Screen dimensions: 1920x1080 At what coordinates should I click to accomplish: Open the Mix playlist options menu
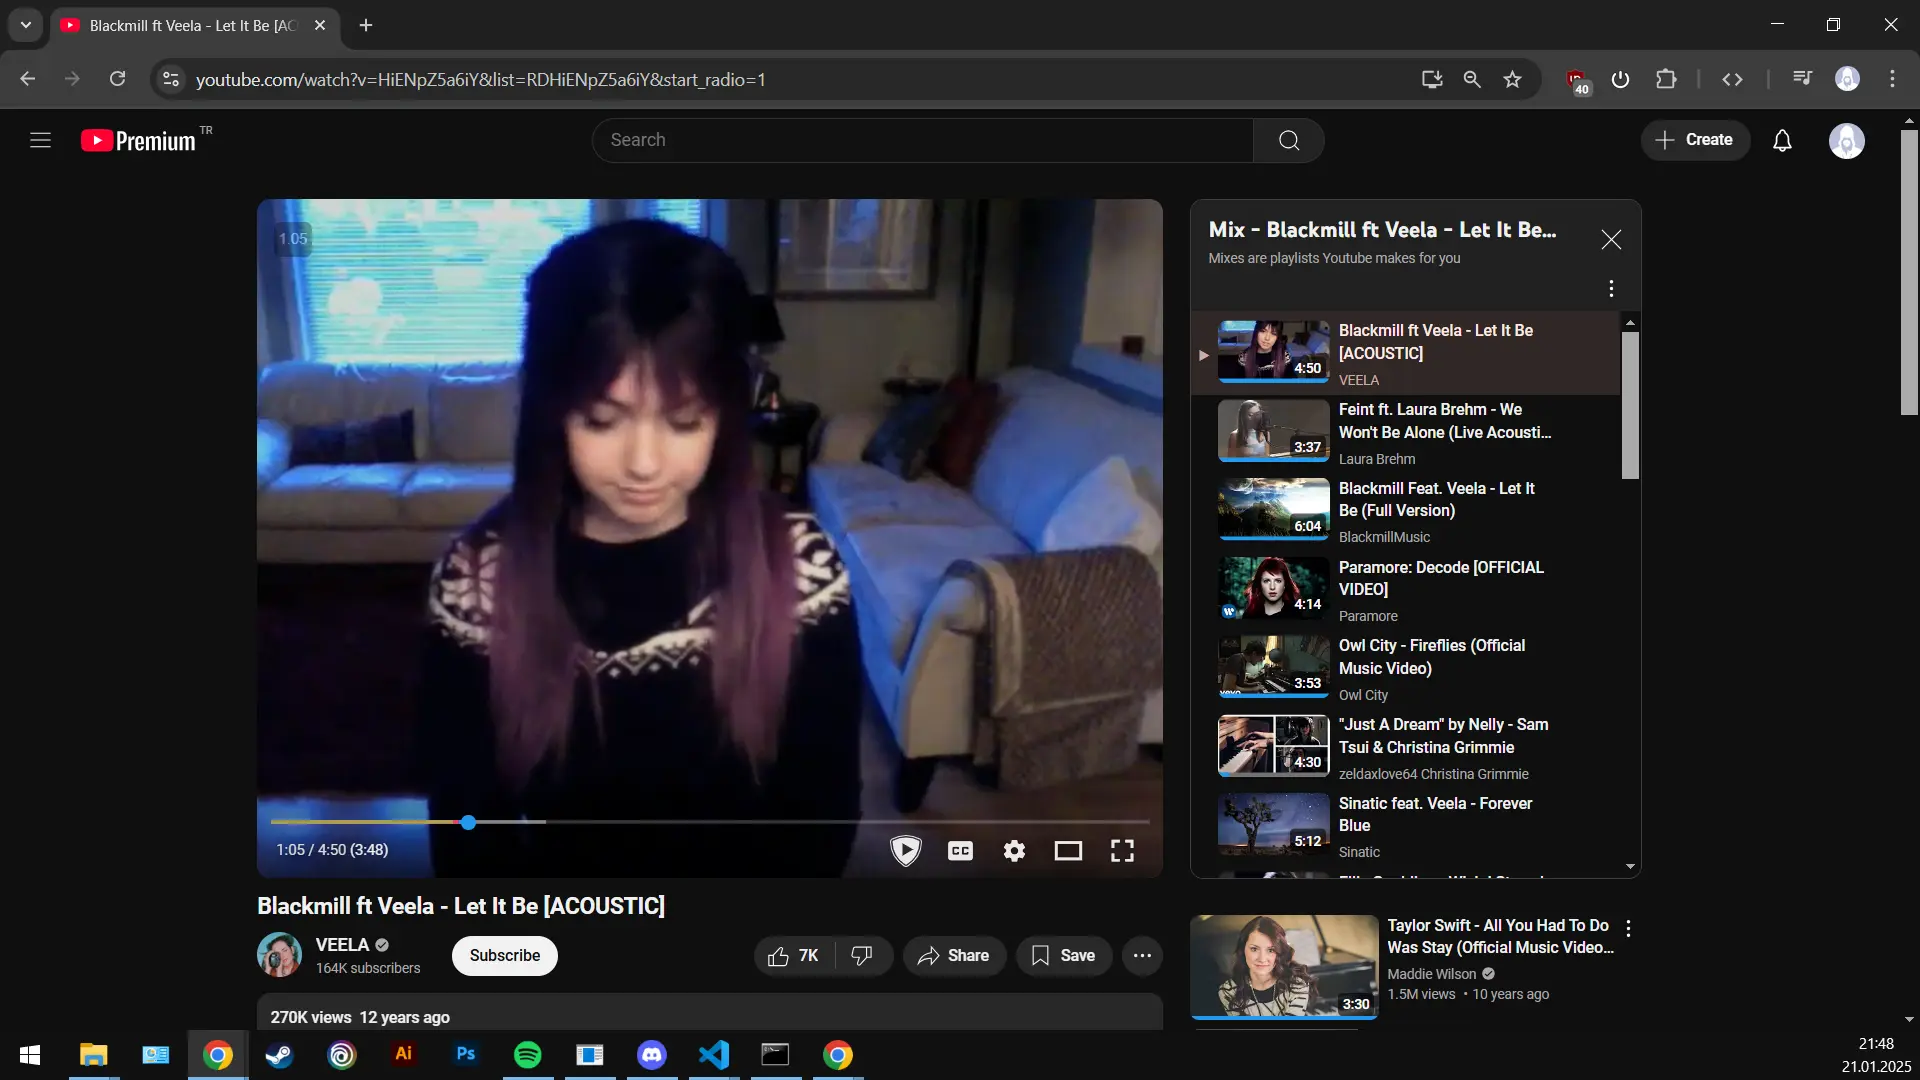(1611, 289)
